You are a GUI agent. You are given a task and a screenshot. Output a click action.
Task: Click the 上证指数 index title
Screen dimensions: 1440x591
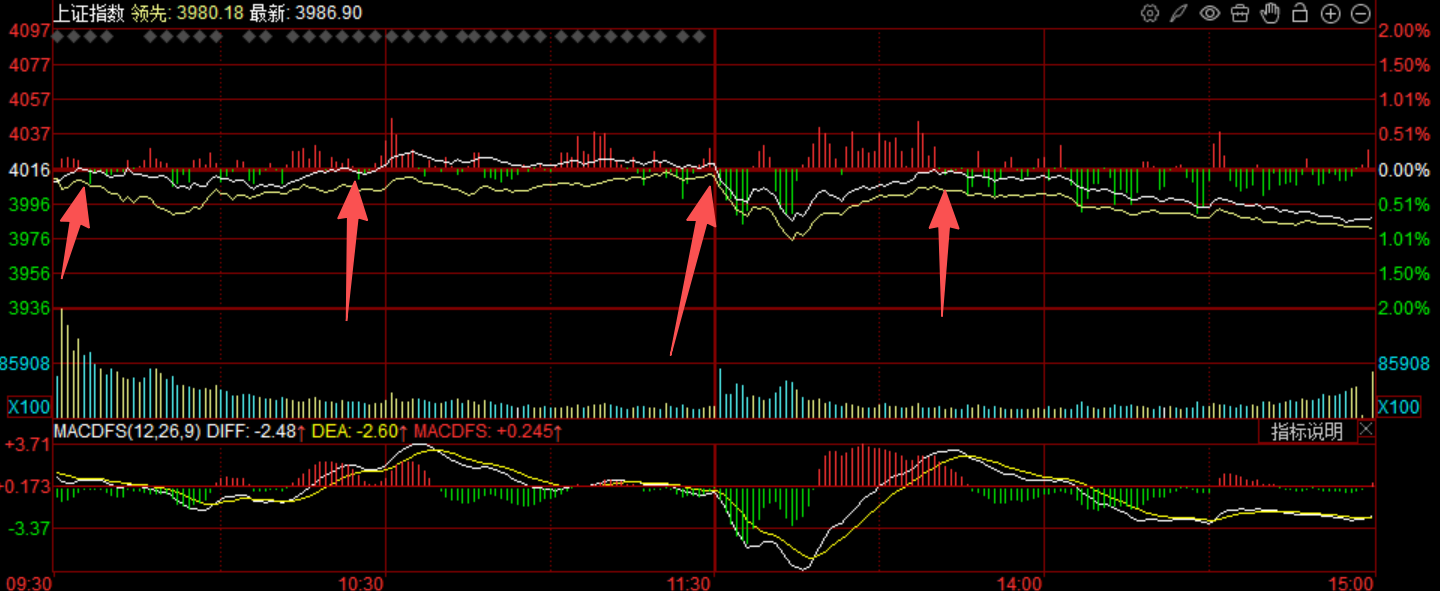point(89,12)
